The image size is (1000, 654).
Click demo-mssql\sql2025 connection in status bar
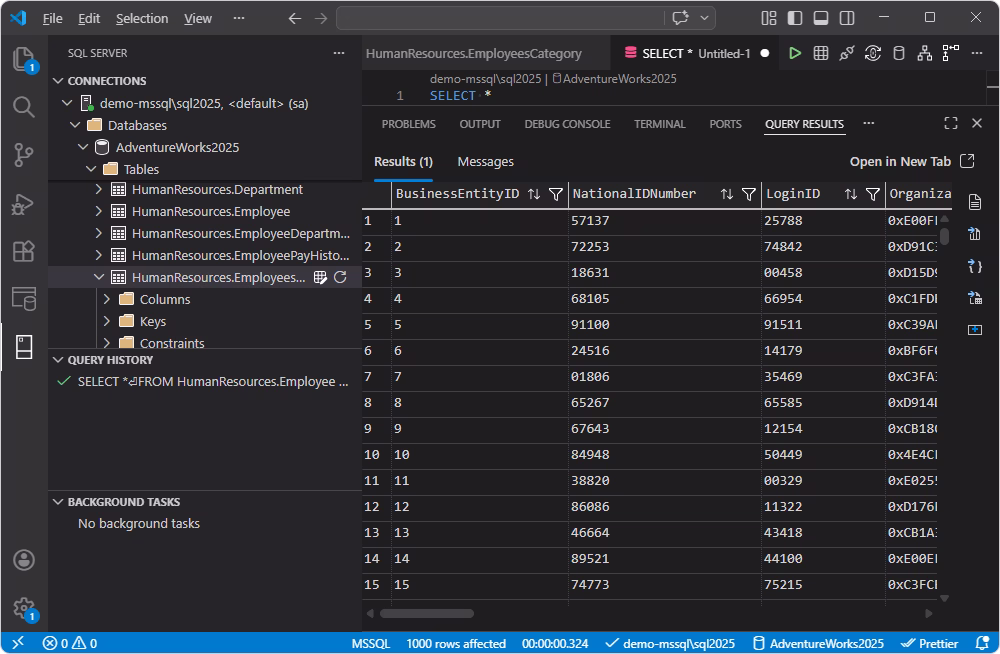[670, 643]
